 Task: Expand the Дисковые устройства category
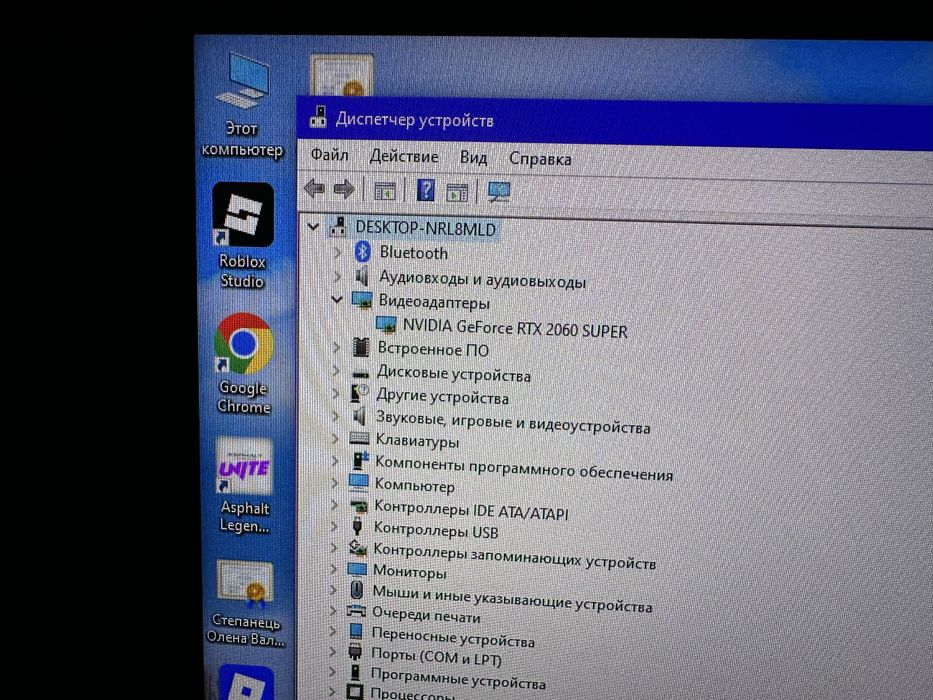(x=336, y=371)
